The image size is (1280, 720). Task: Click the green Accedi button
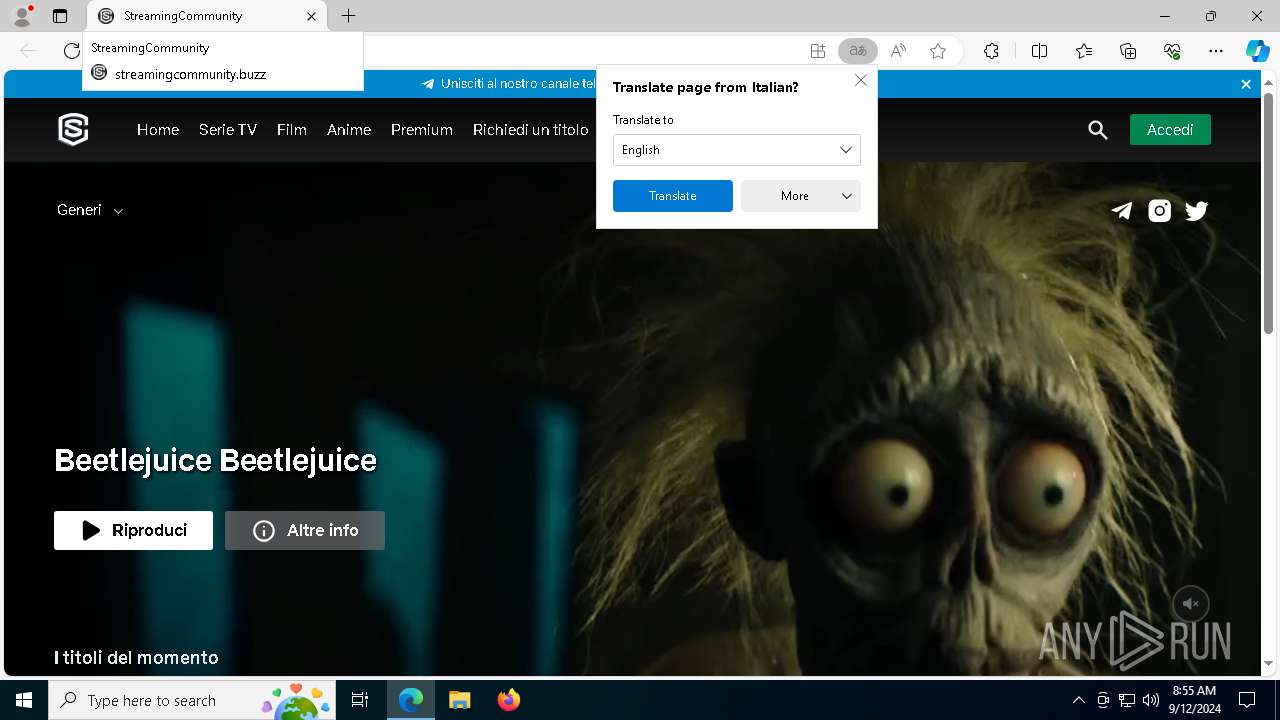point(1170,130)
